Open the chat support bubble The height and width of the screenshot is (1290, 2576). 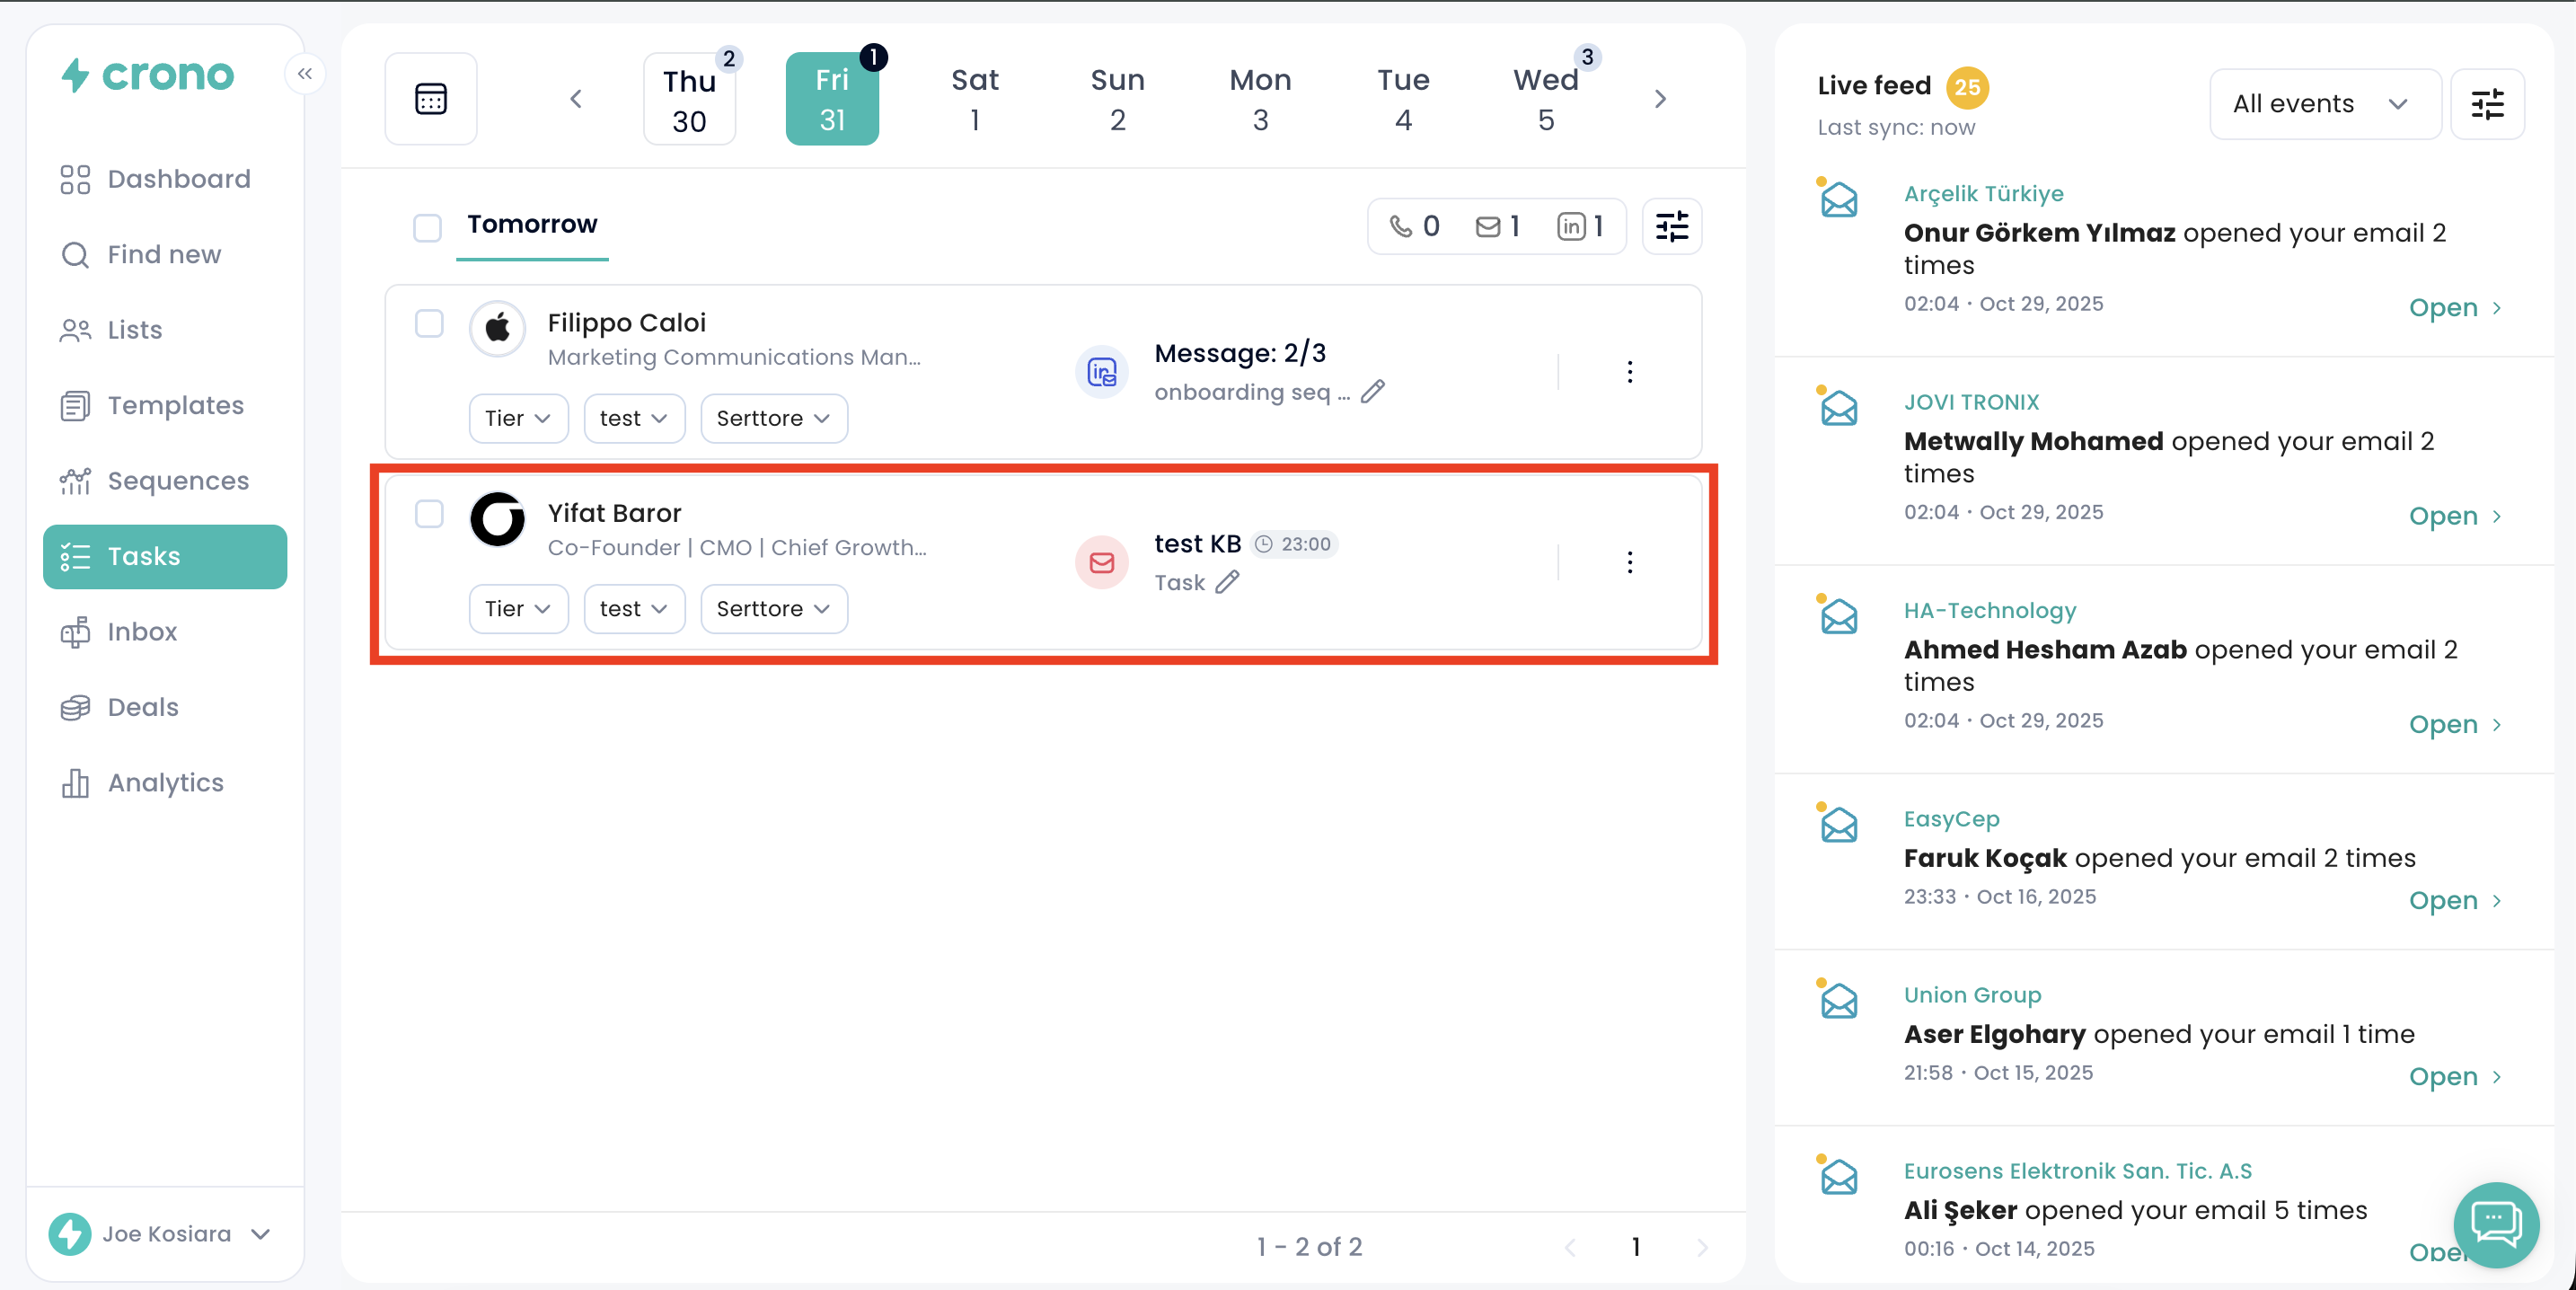(x=2495, y=1223)
